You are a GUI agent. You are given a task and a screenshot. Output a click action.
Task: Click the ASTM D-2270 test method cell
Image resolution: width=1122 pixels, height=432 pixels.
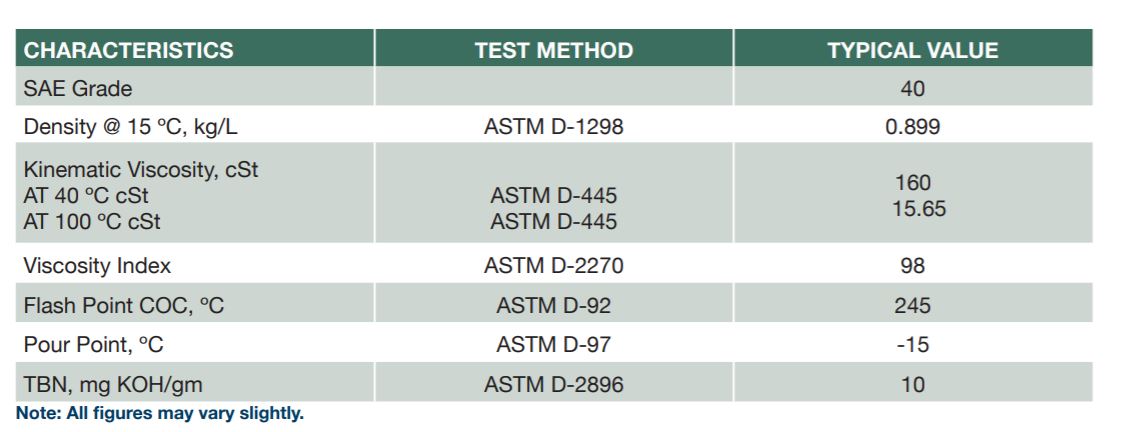553,266
